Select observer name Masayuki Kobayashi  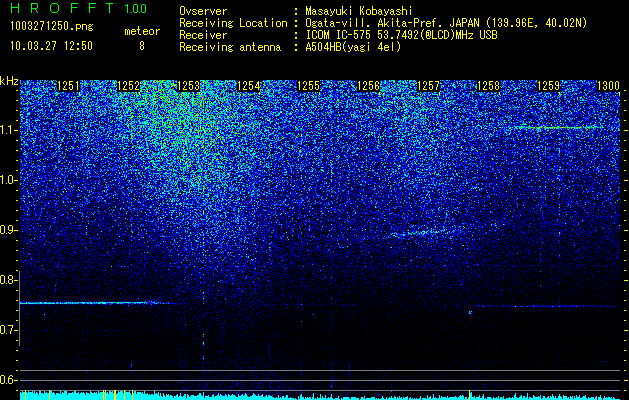pyautogui.click(x=359, y=11)
